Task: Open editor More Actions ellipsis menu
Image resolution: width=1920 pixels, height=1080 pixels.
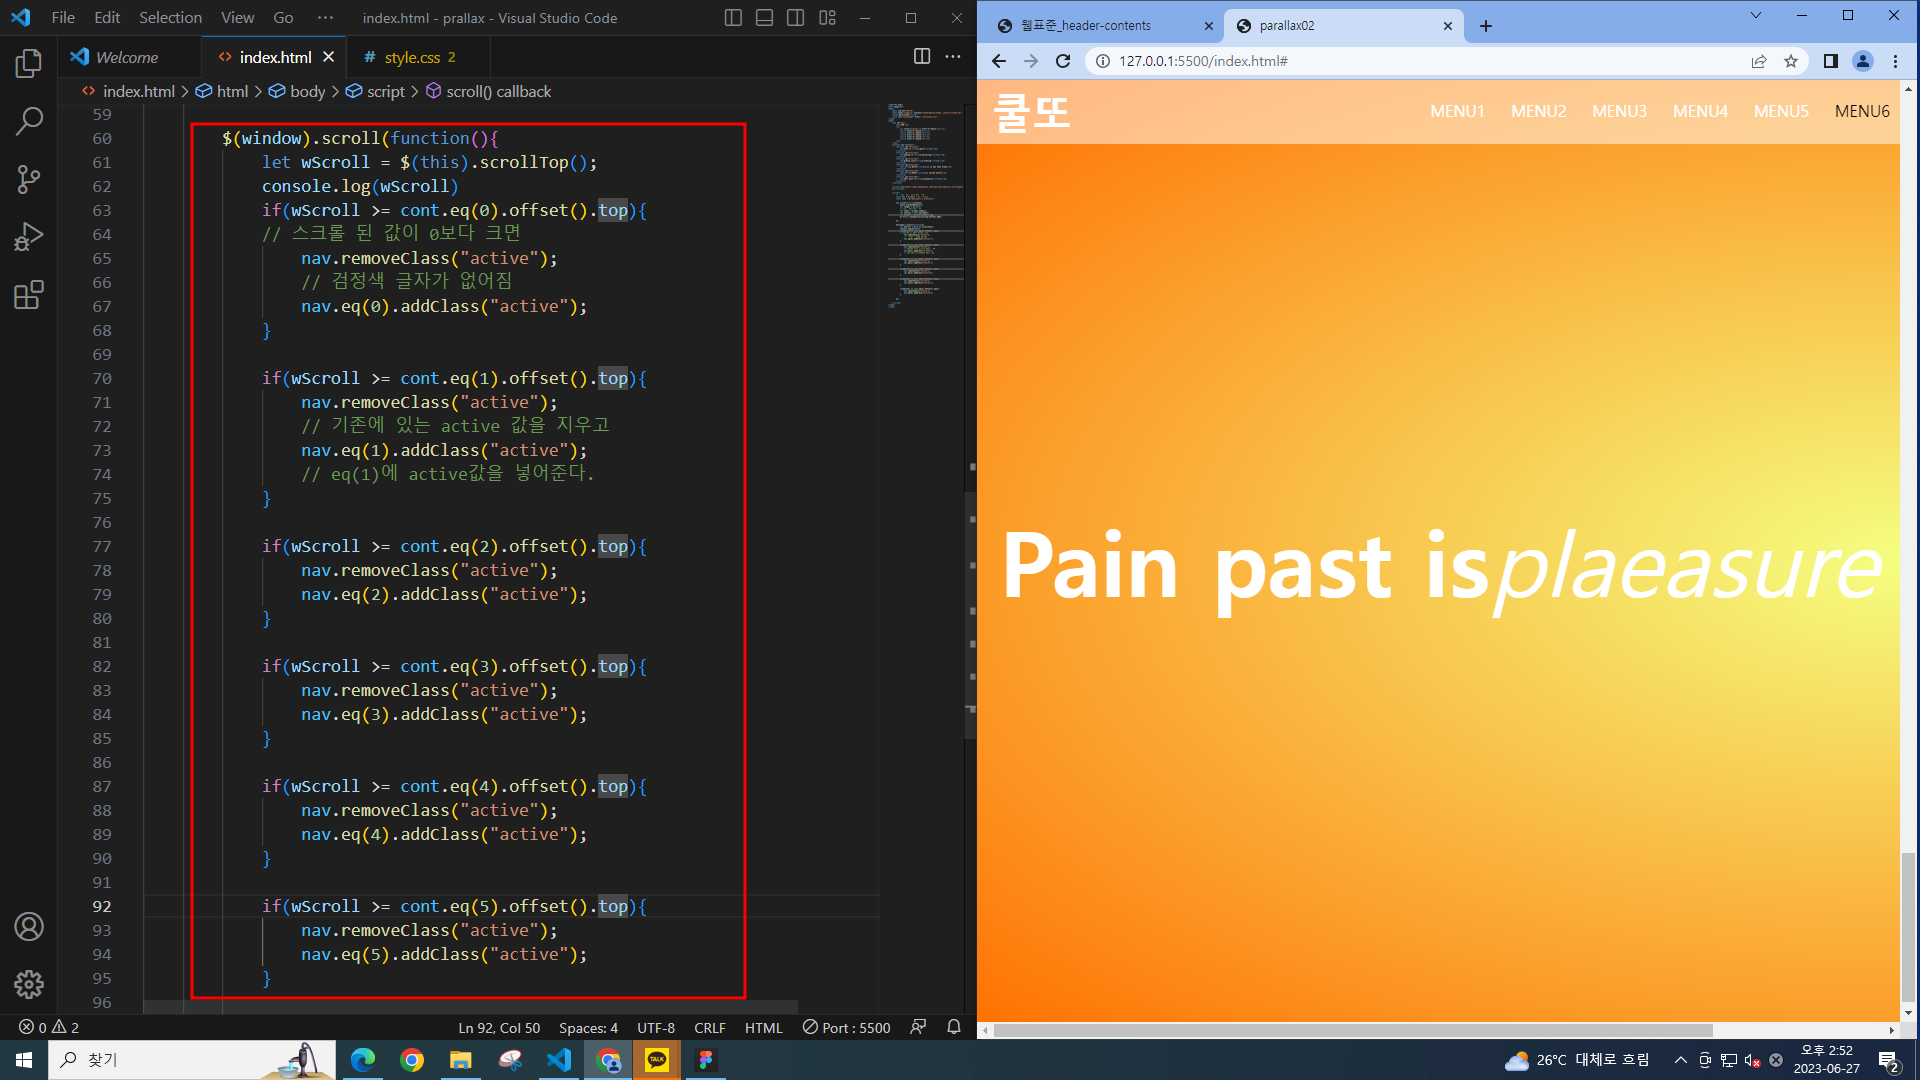Action: pyautogui.click(x=953, y=57)
